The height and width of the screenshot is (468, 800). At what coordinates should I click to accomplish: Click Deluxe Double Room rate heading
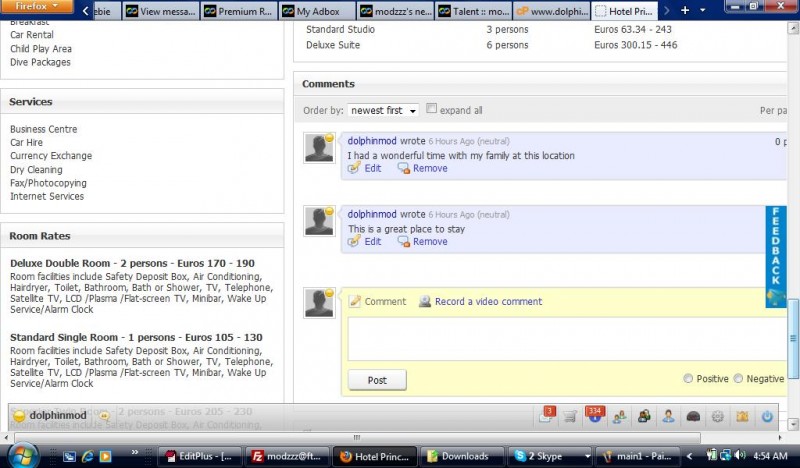(x=132, y=263)
